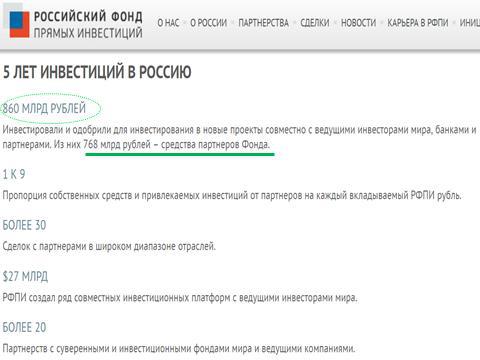The height and width of the screenshot is (360, 480).
Task: Click the '$27 МЛРД' subheading
Action: (x=25, y=276)
